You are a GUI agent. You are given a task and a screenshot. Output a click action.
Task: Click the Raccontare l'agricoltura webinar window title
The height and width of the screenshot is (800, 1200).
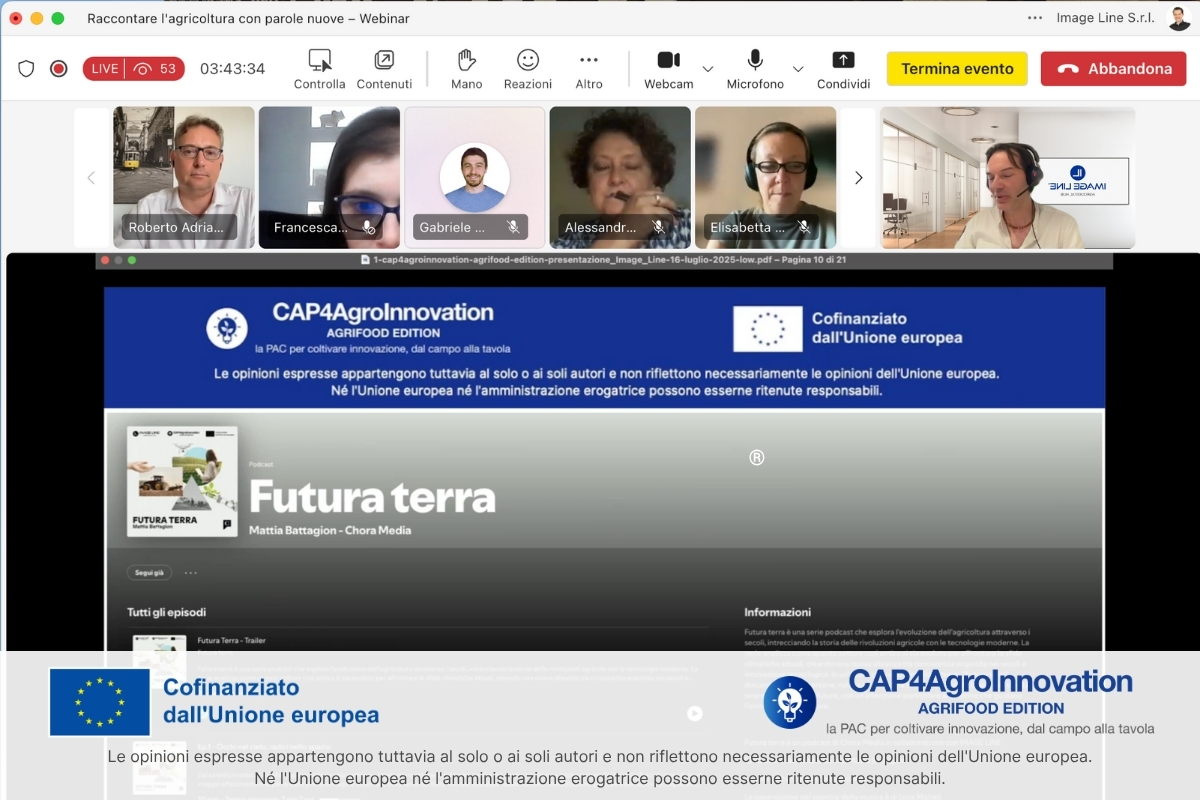coord(248,18)
